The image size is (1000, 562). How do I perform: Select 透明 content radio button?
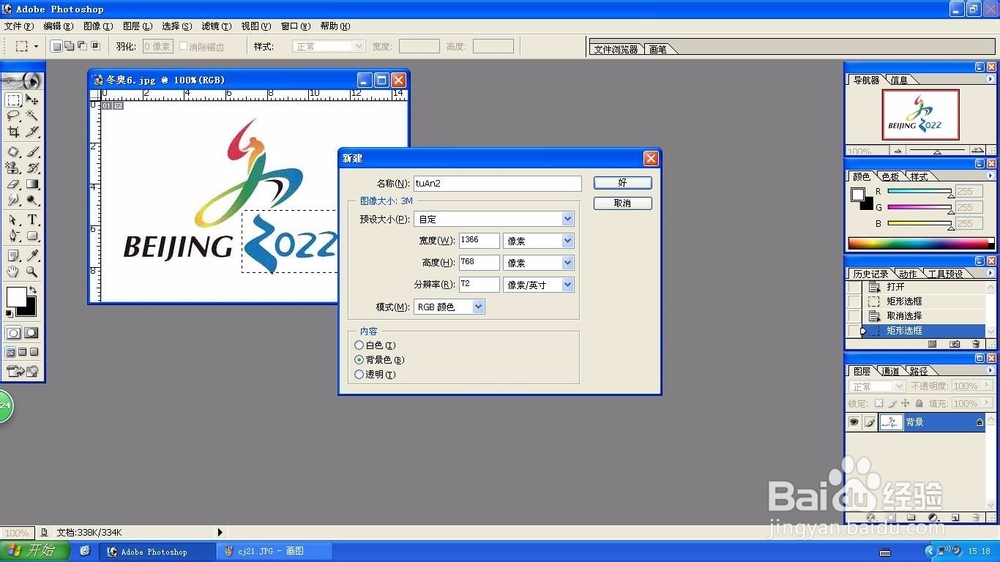tap(359, 374)
